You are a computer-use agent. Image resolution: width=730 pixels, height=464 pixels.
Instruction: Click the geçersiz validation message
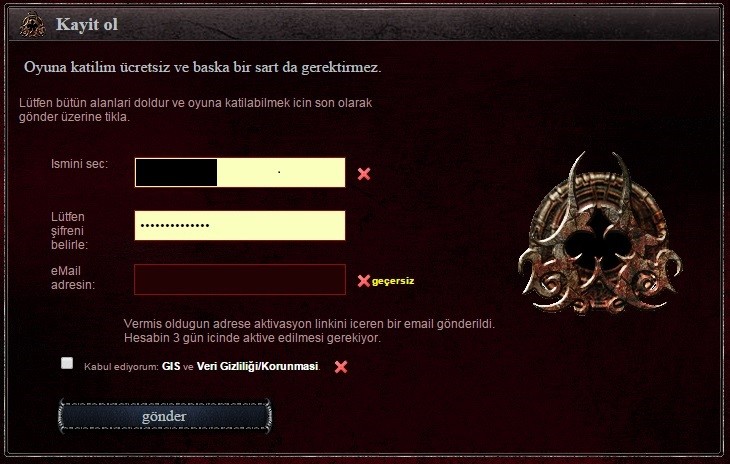click(x=393, y=281)
